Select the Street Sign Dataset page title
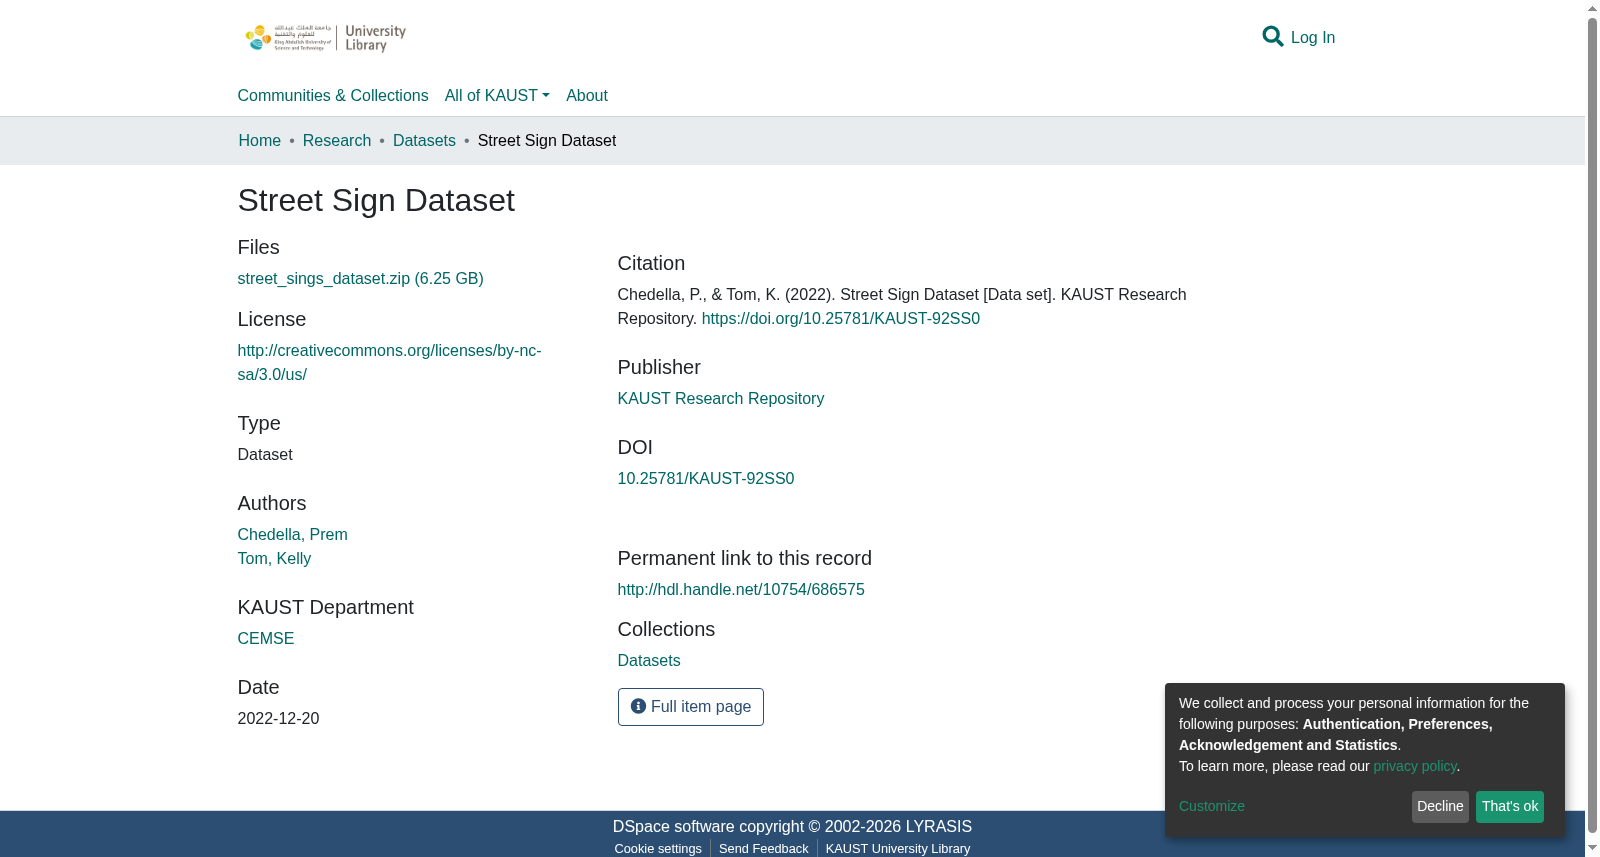 point(376,201)
